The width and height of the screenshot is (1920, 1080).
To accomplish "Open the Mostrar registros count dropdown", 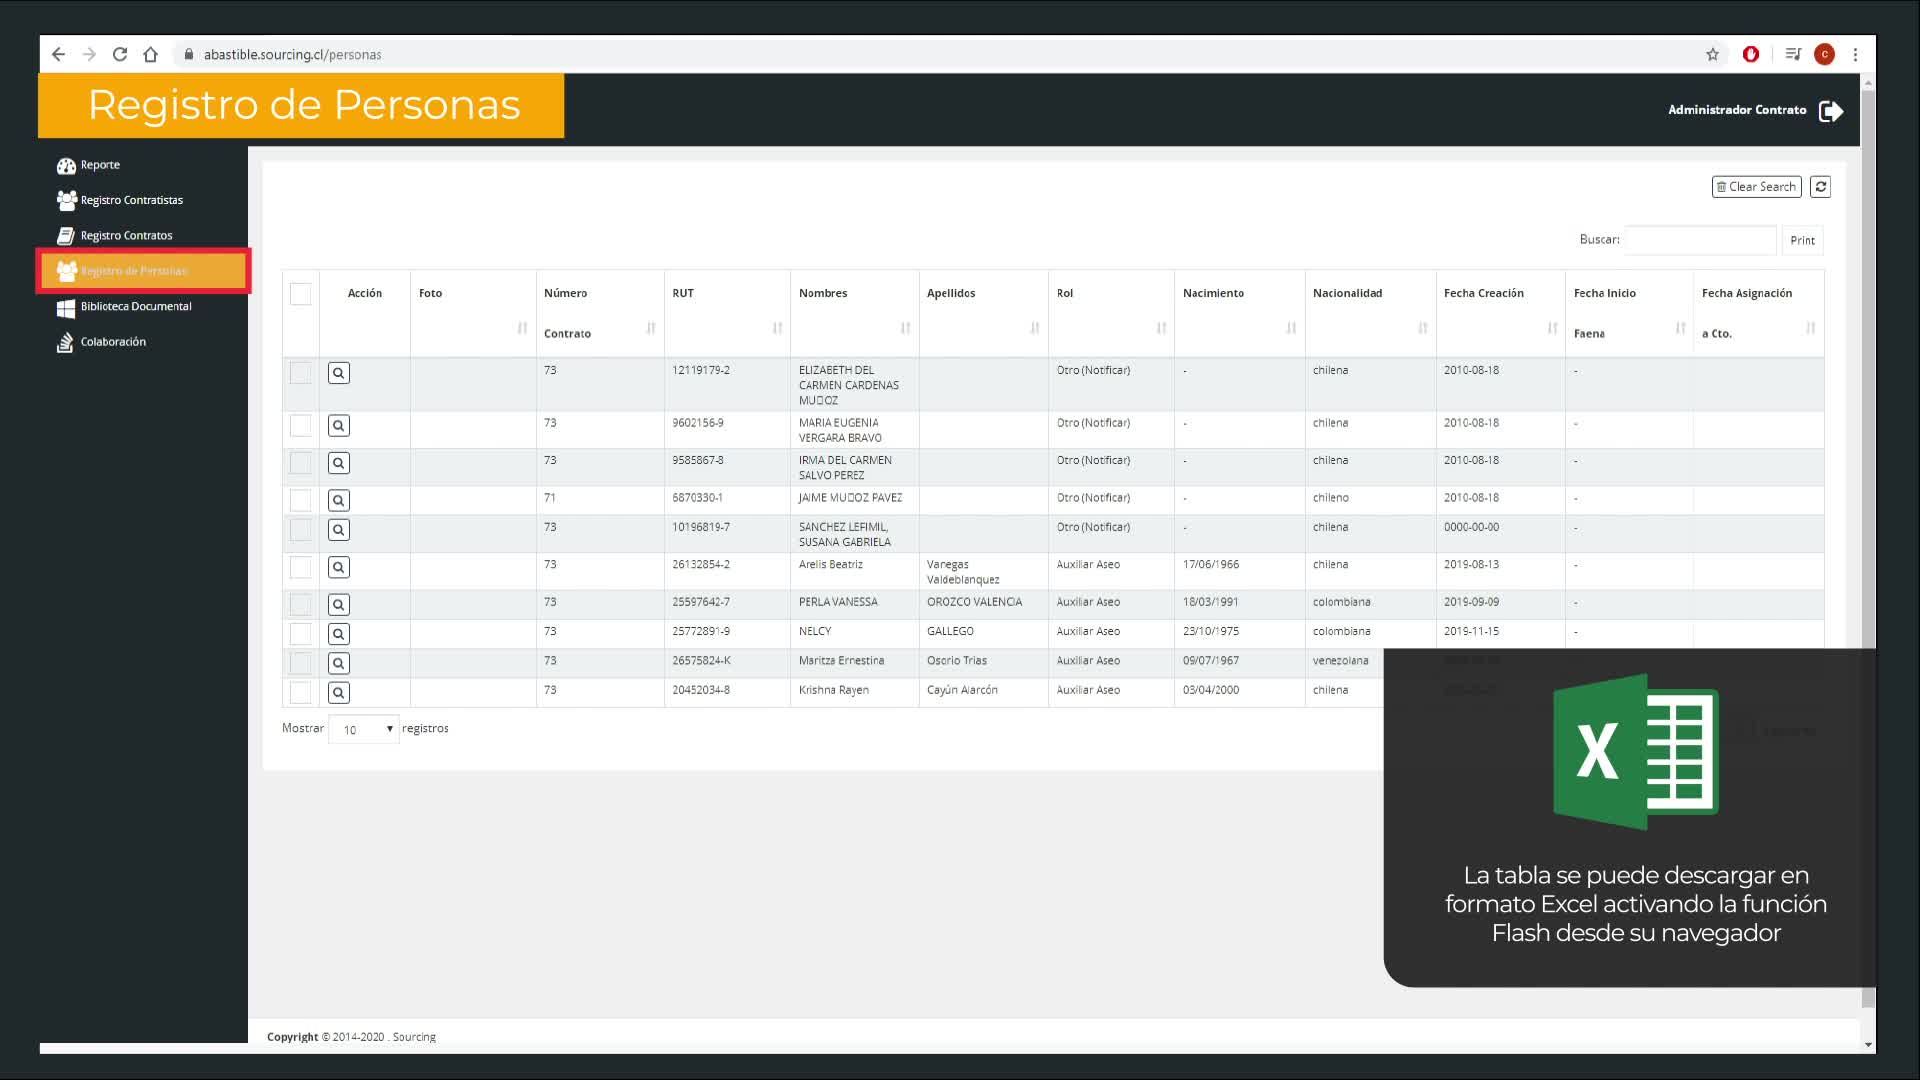I will pyautogui.click(x=364, y=729).
